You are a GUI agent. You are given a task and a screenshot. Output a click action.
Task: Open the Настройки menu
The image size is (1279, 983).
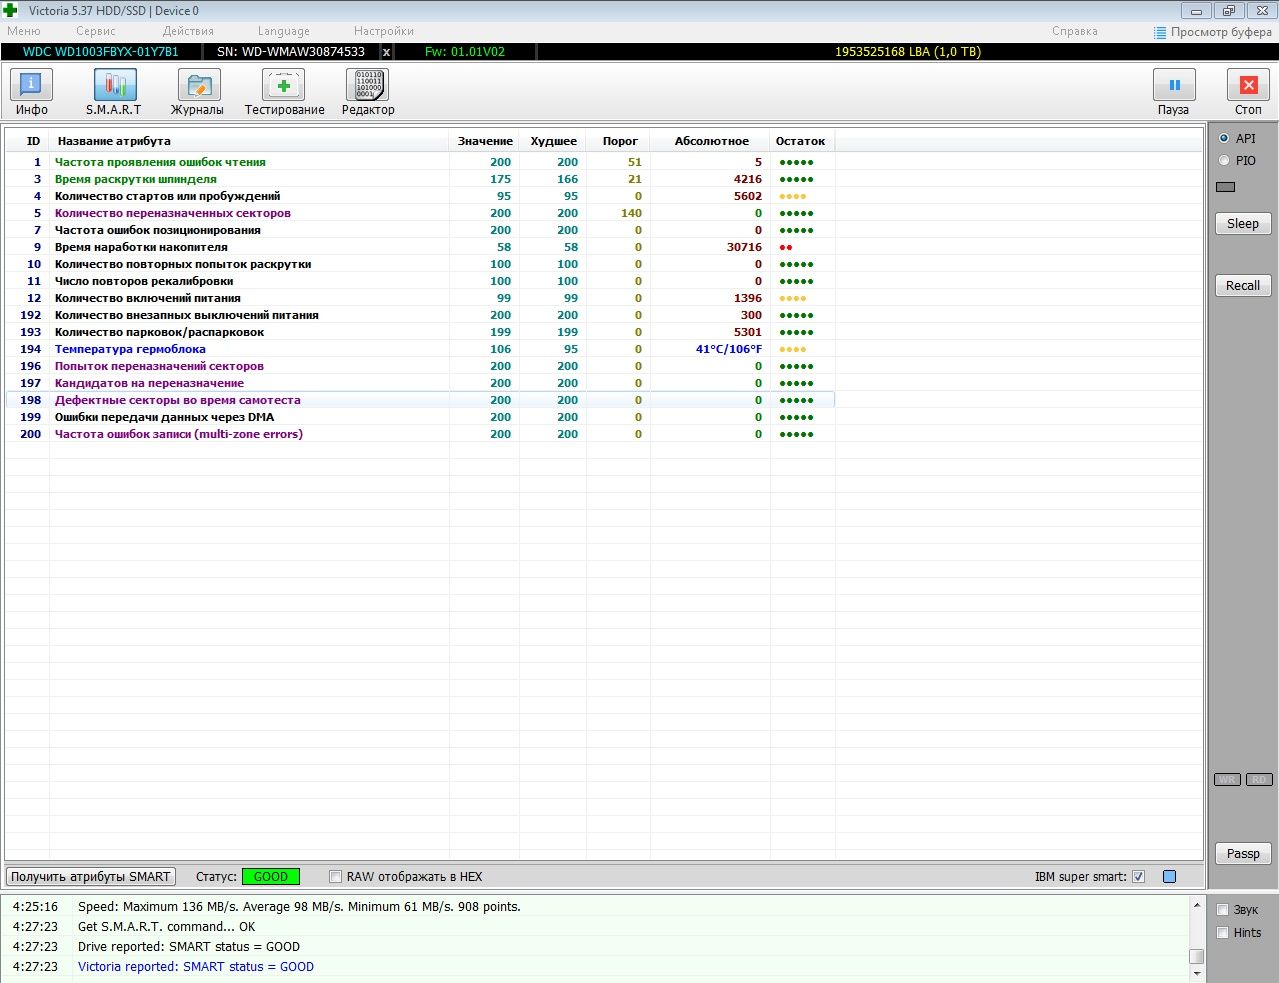[384, 32]
